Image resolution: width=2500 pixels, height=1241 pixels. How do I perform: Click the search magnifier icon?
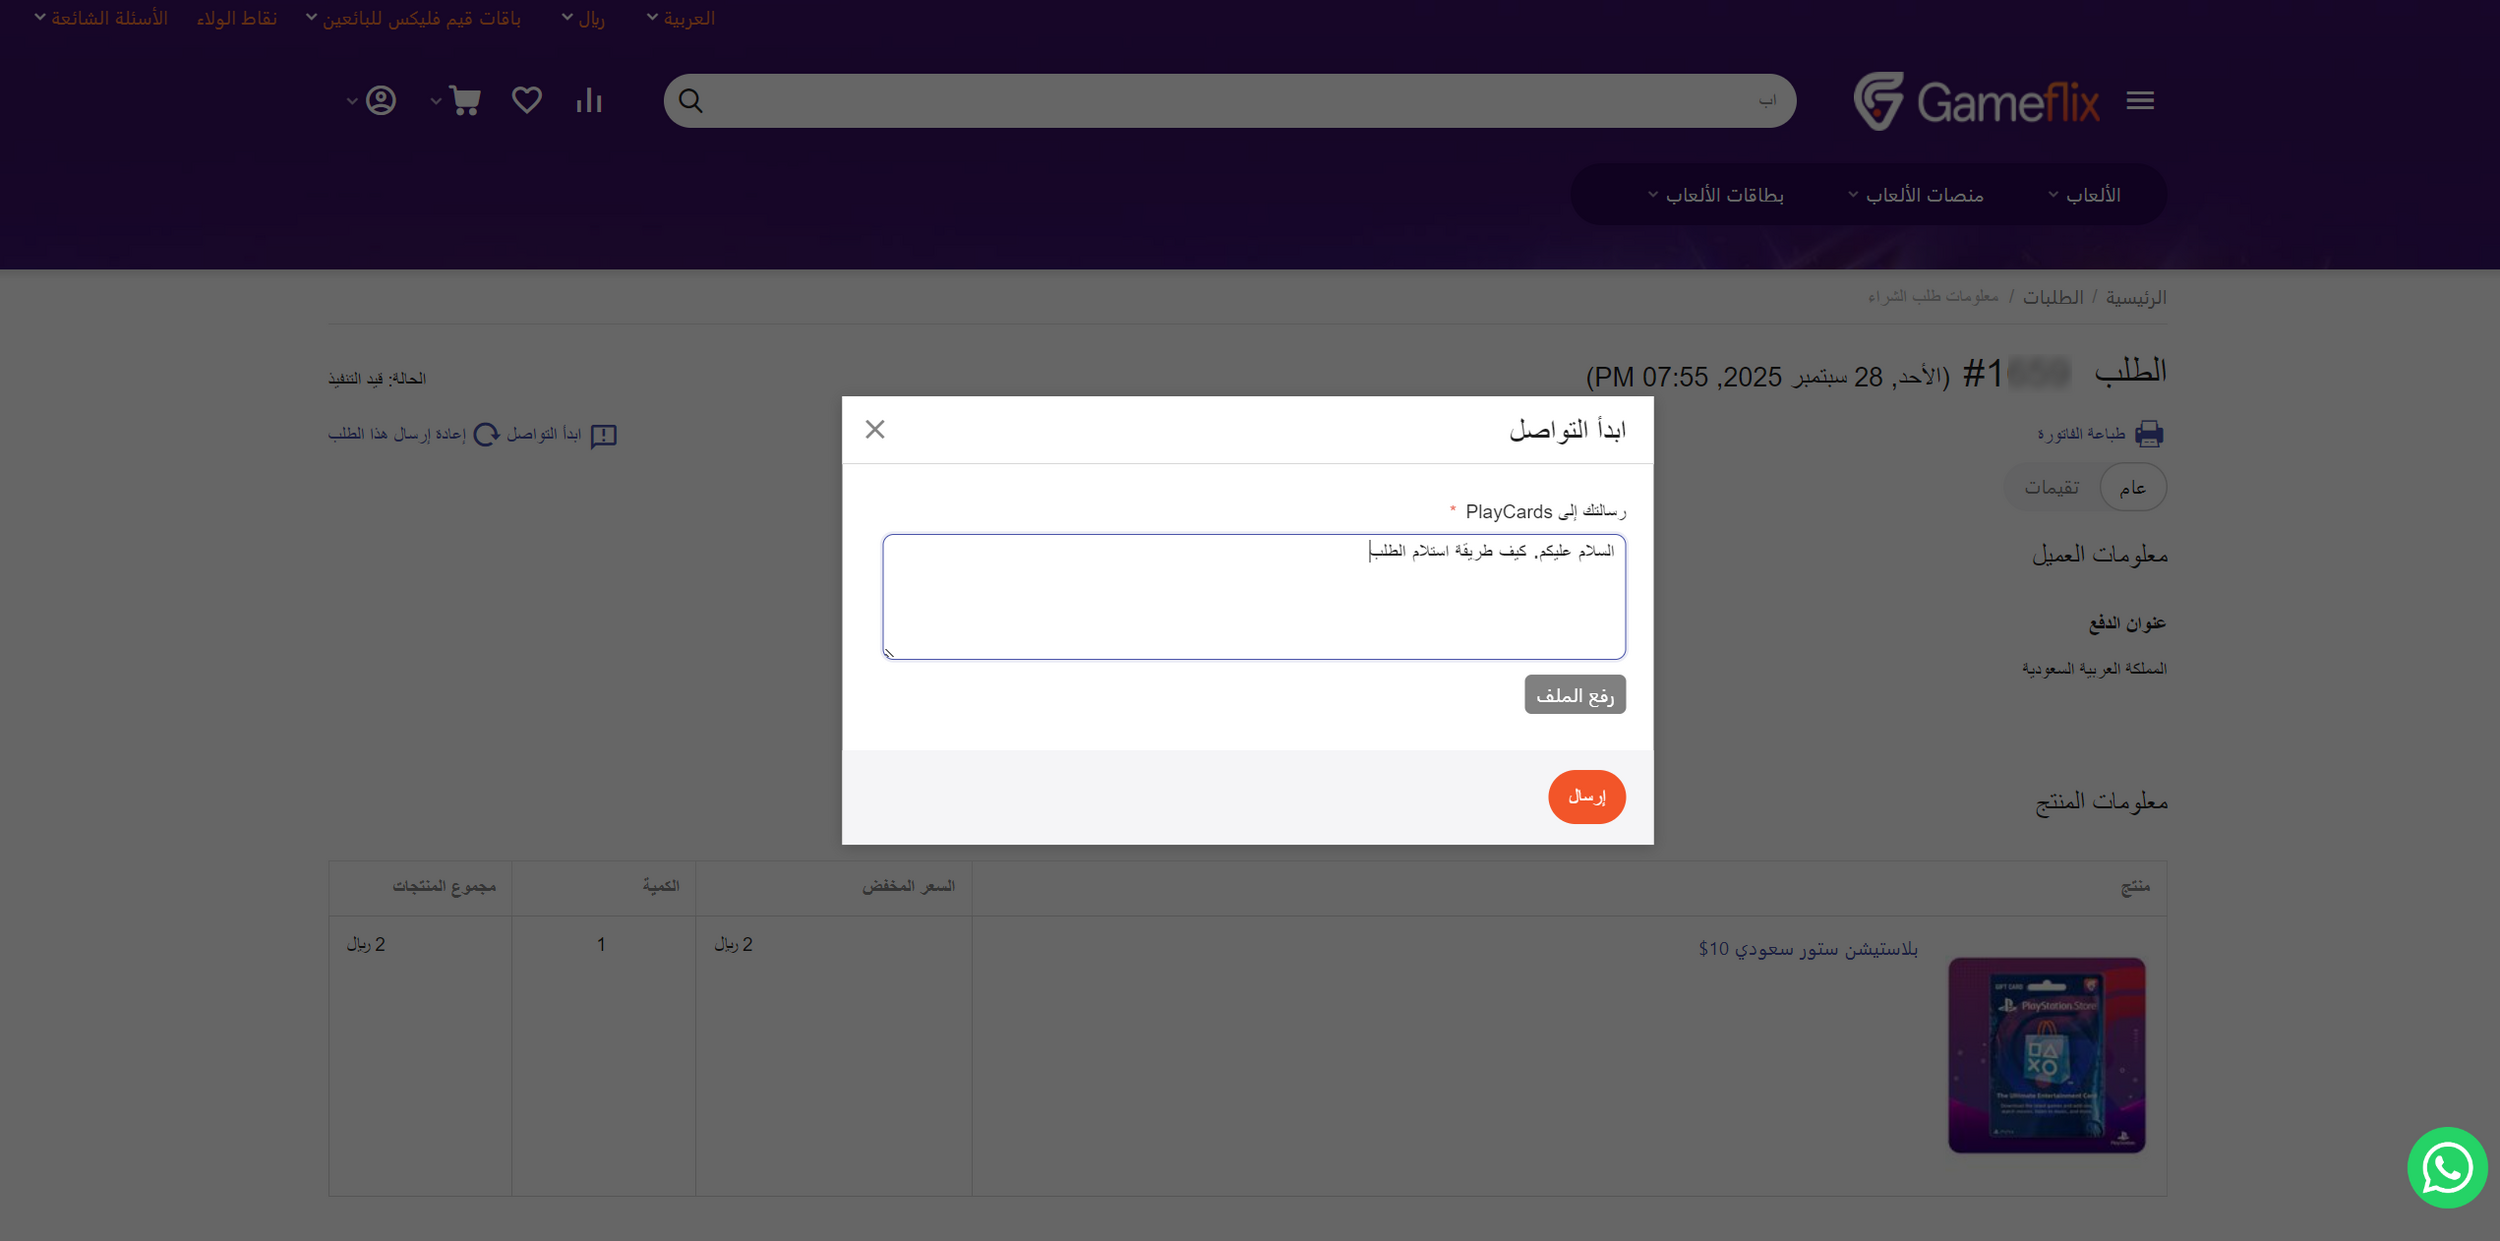[691, 101]
